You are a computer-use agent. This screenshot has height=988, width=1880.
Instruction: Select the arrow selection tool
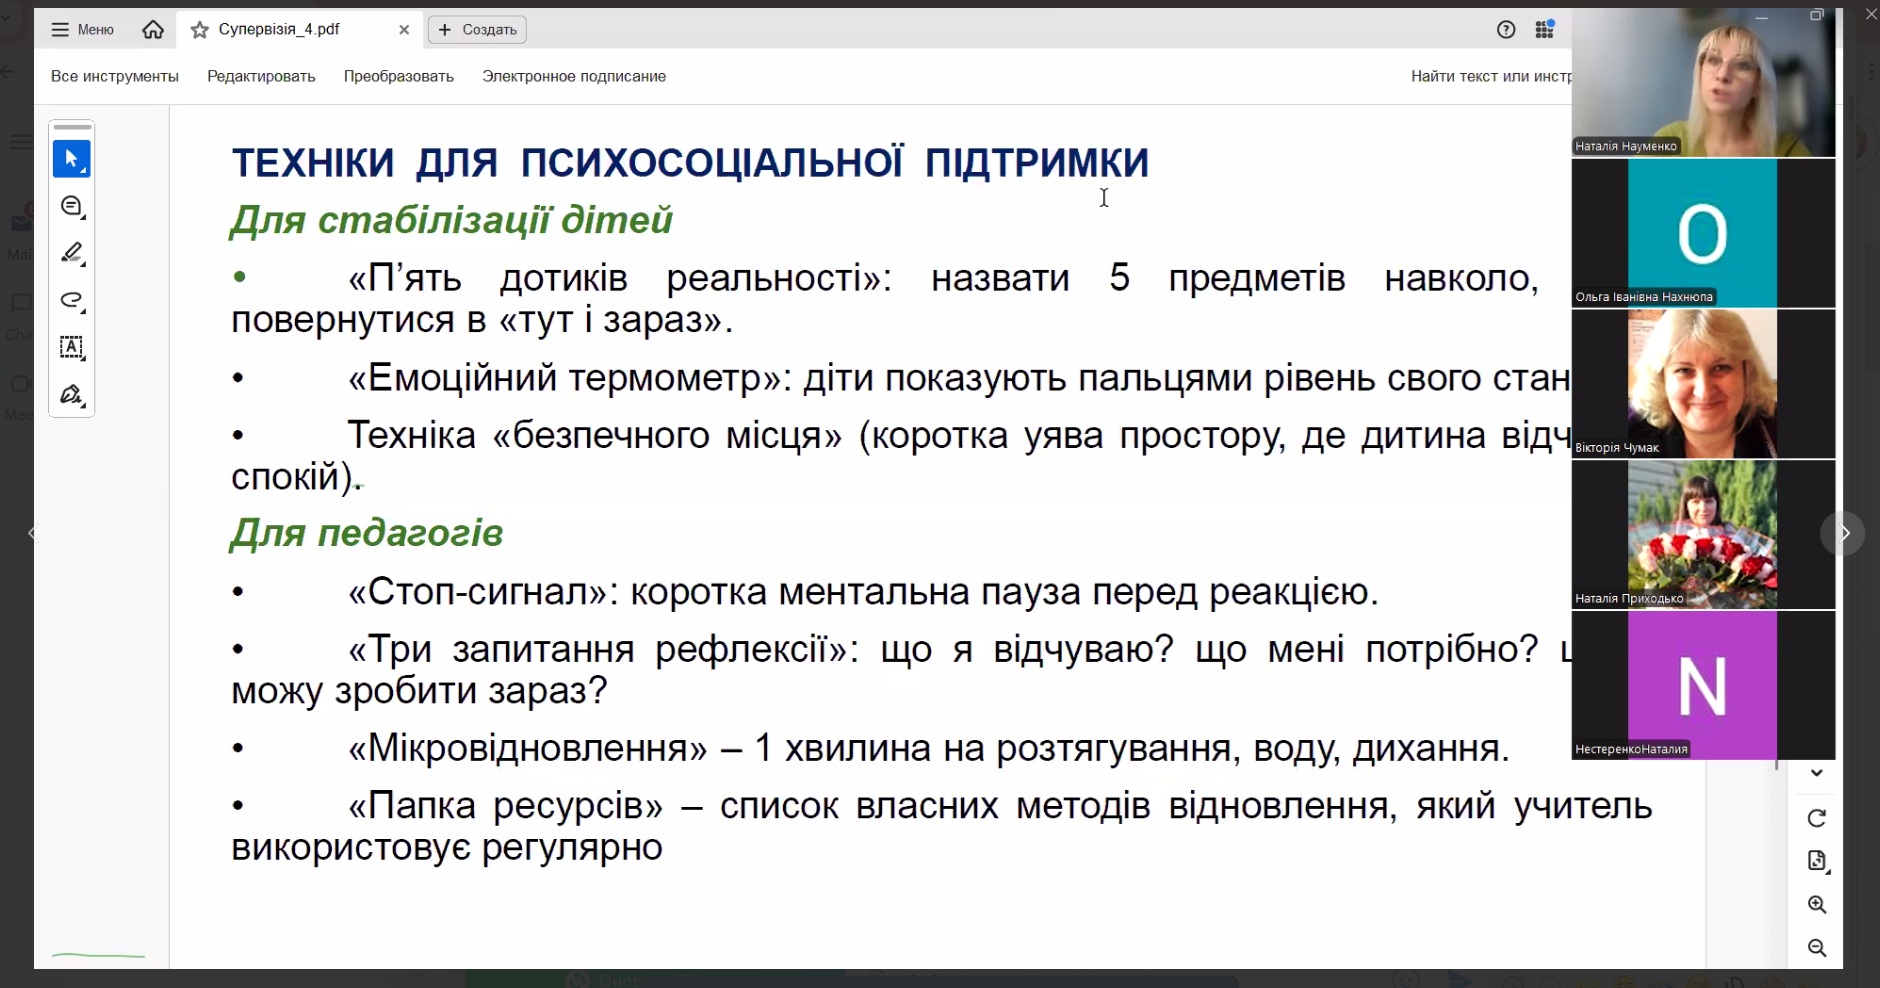coord(71,159)
